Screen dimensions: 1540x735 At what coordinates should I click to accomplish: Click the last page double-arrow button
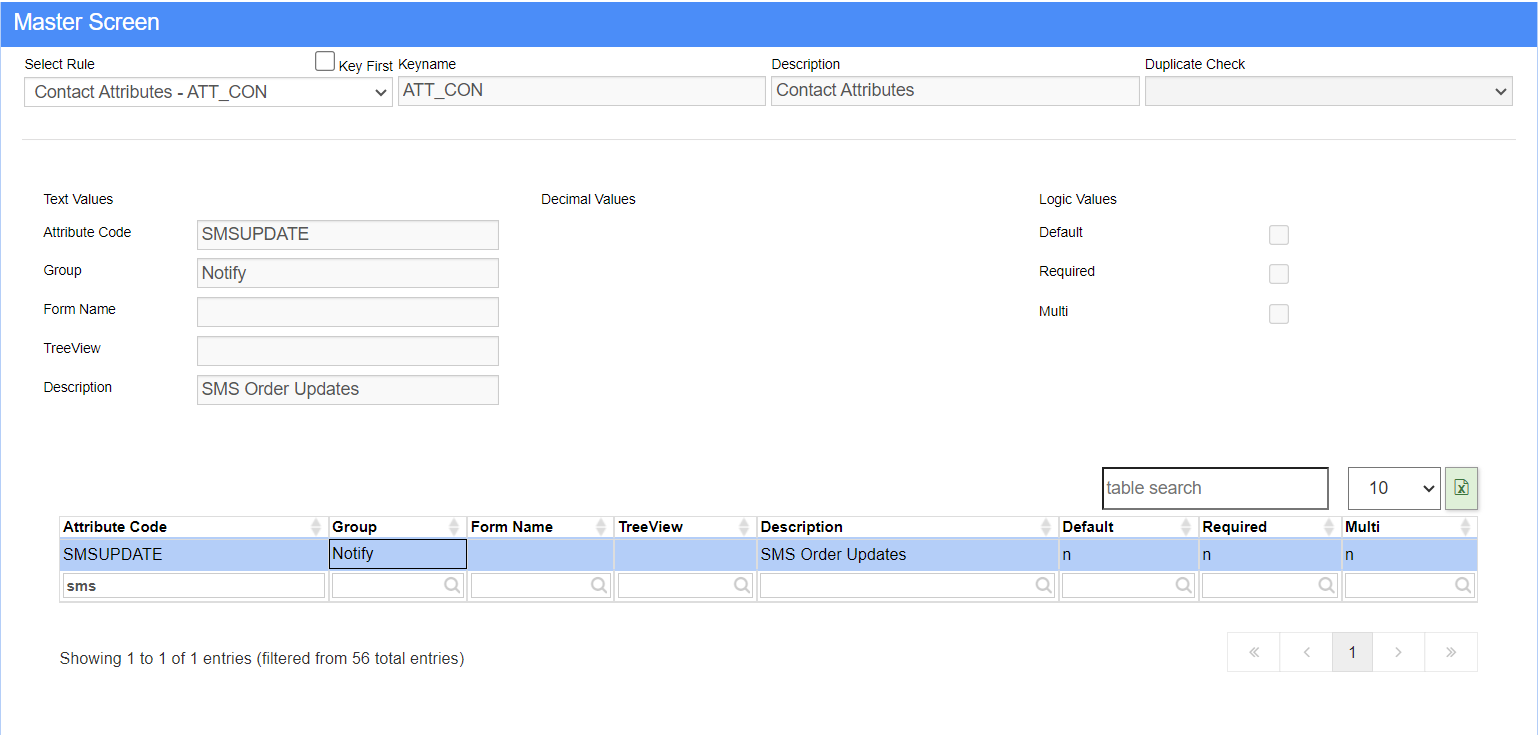tap(1450, 652)
